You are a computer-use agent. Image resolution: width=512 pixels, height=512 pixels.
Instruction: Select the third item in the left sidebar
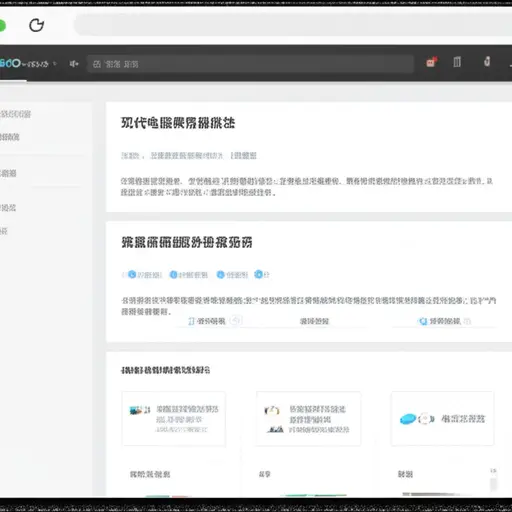coord(8,173)
